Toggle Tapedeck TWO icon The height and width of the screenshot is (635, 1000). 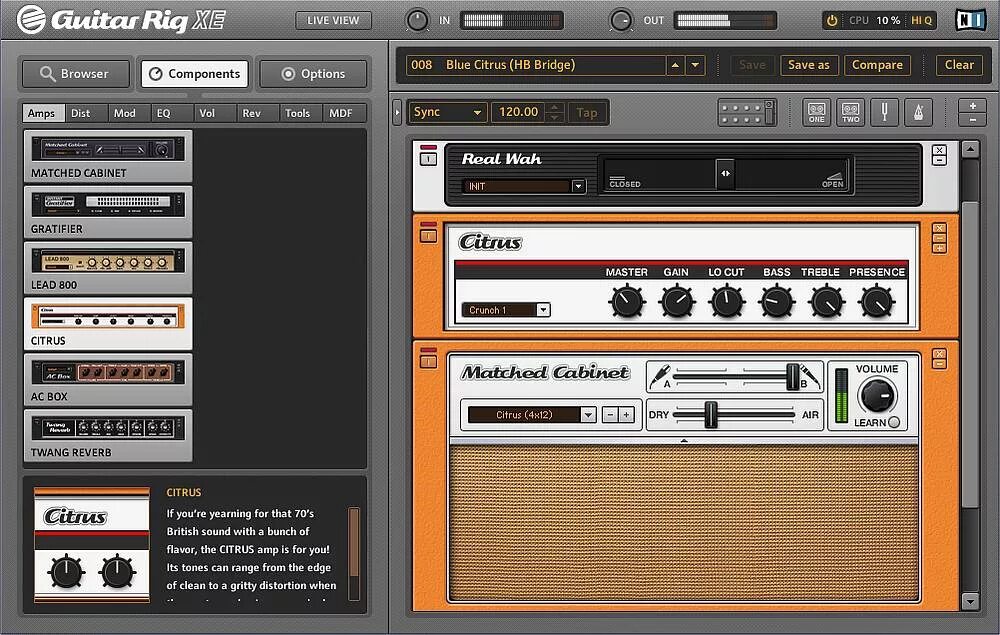pyautogui.click(x=851, y=113)
